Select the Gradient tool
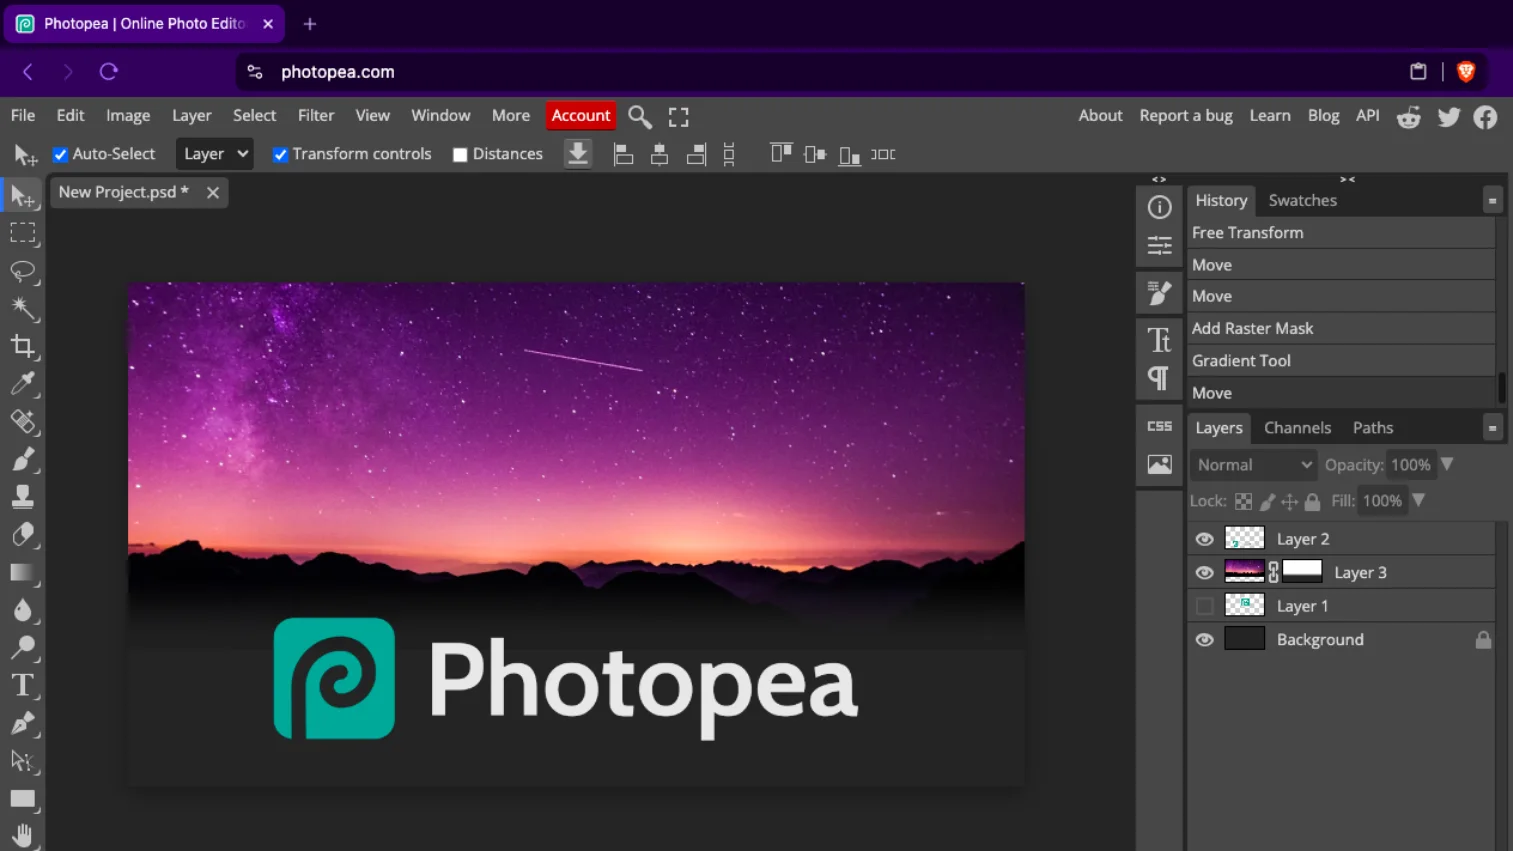 [x=23, y=573]
